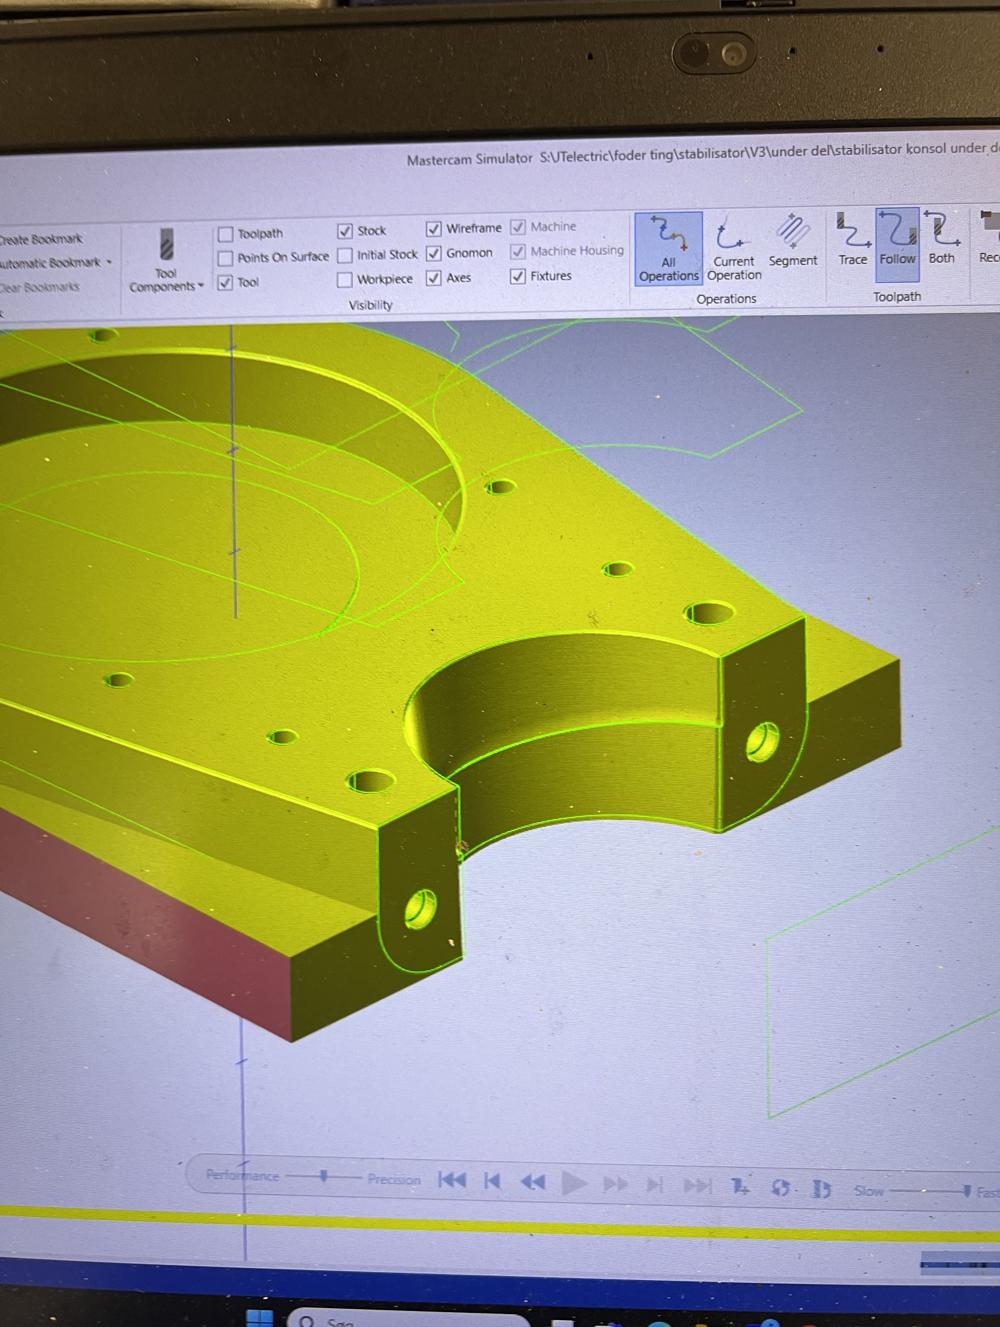
Task: Expand the Automatic Bookmark dropdown arrow
Action: [108, 263]
